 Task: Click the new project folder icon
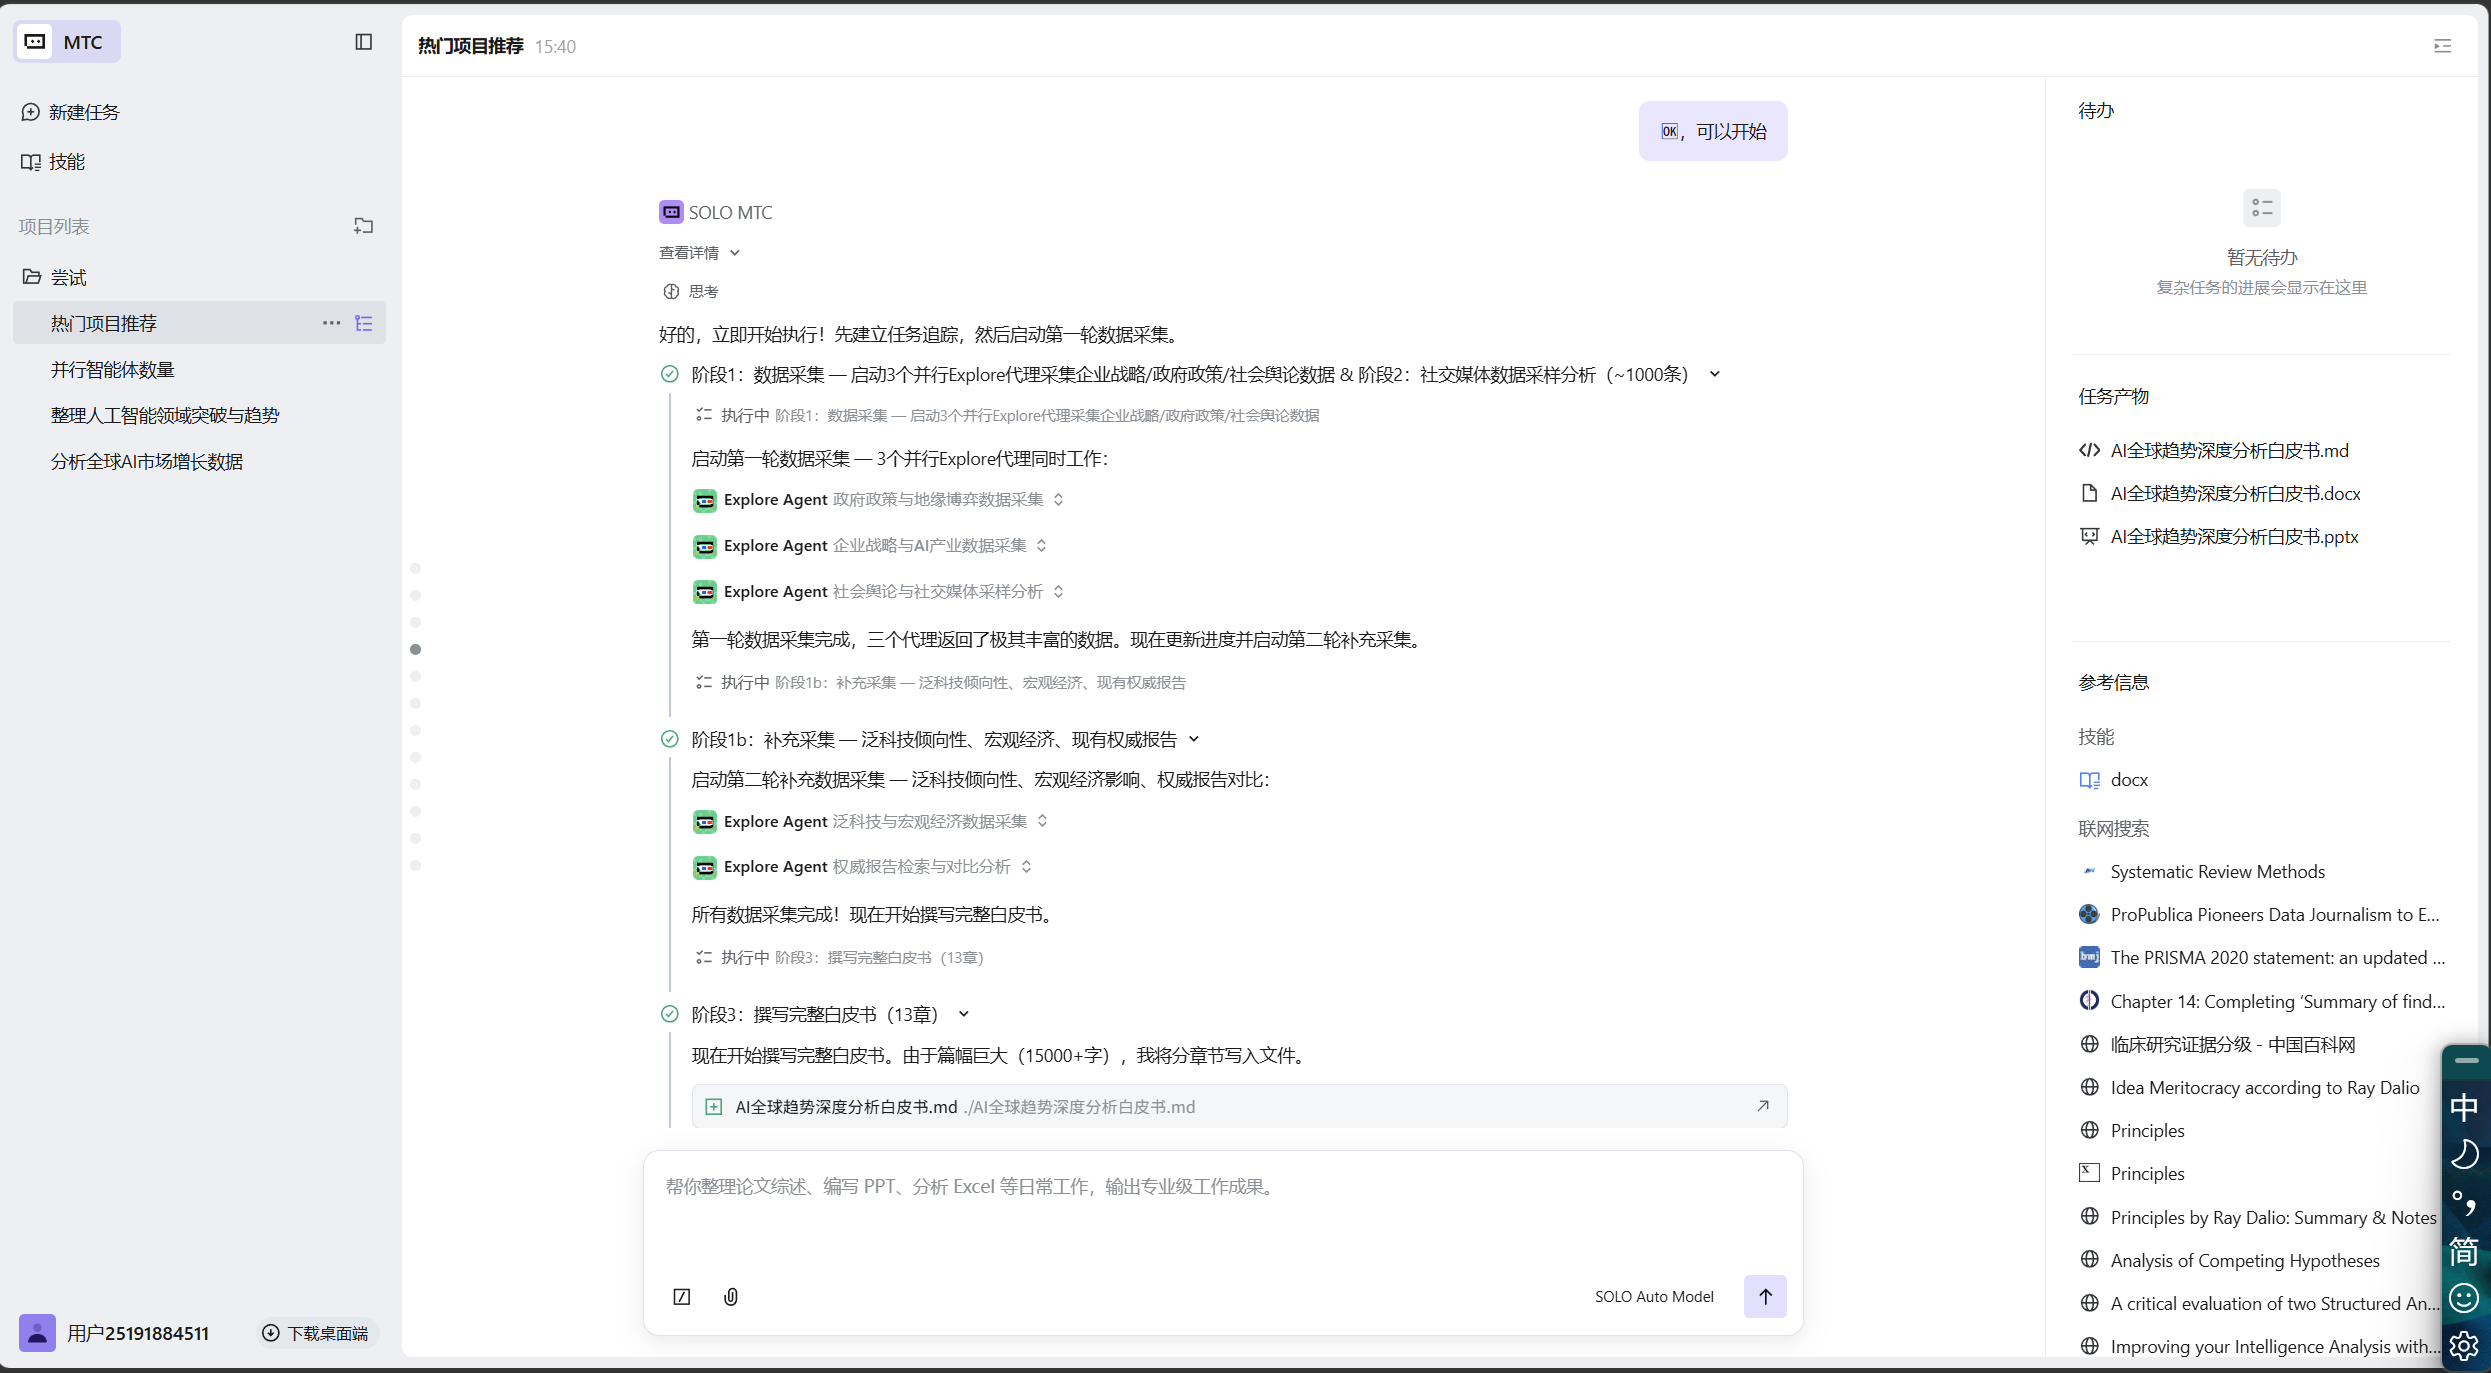(x=364, y=226)
